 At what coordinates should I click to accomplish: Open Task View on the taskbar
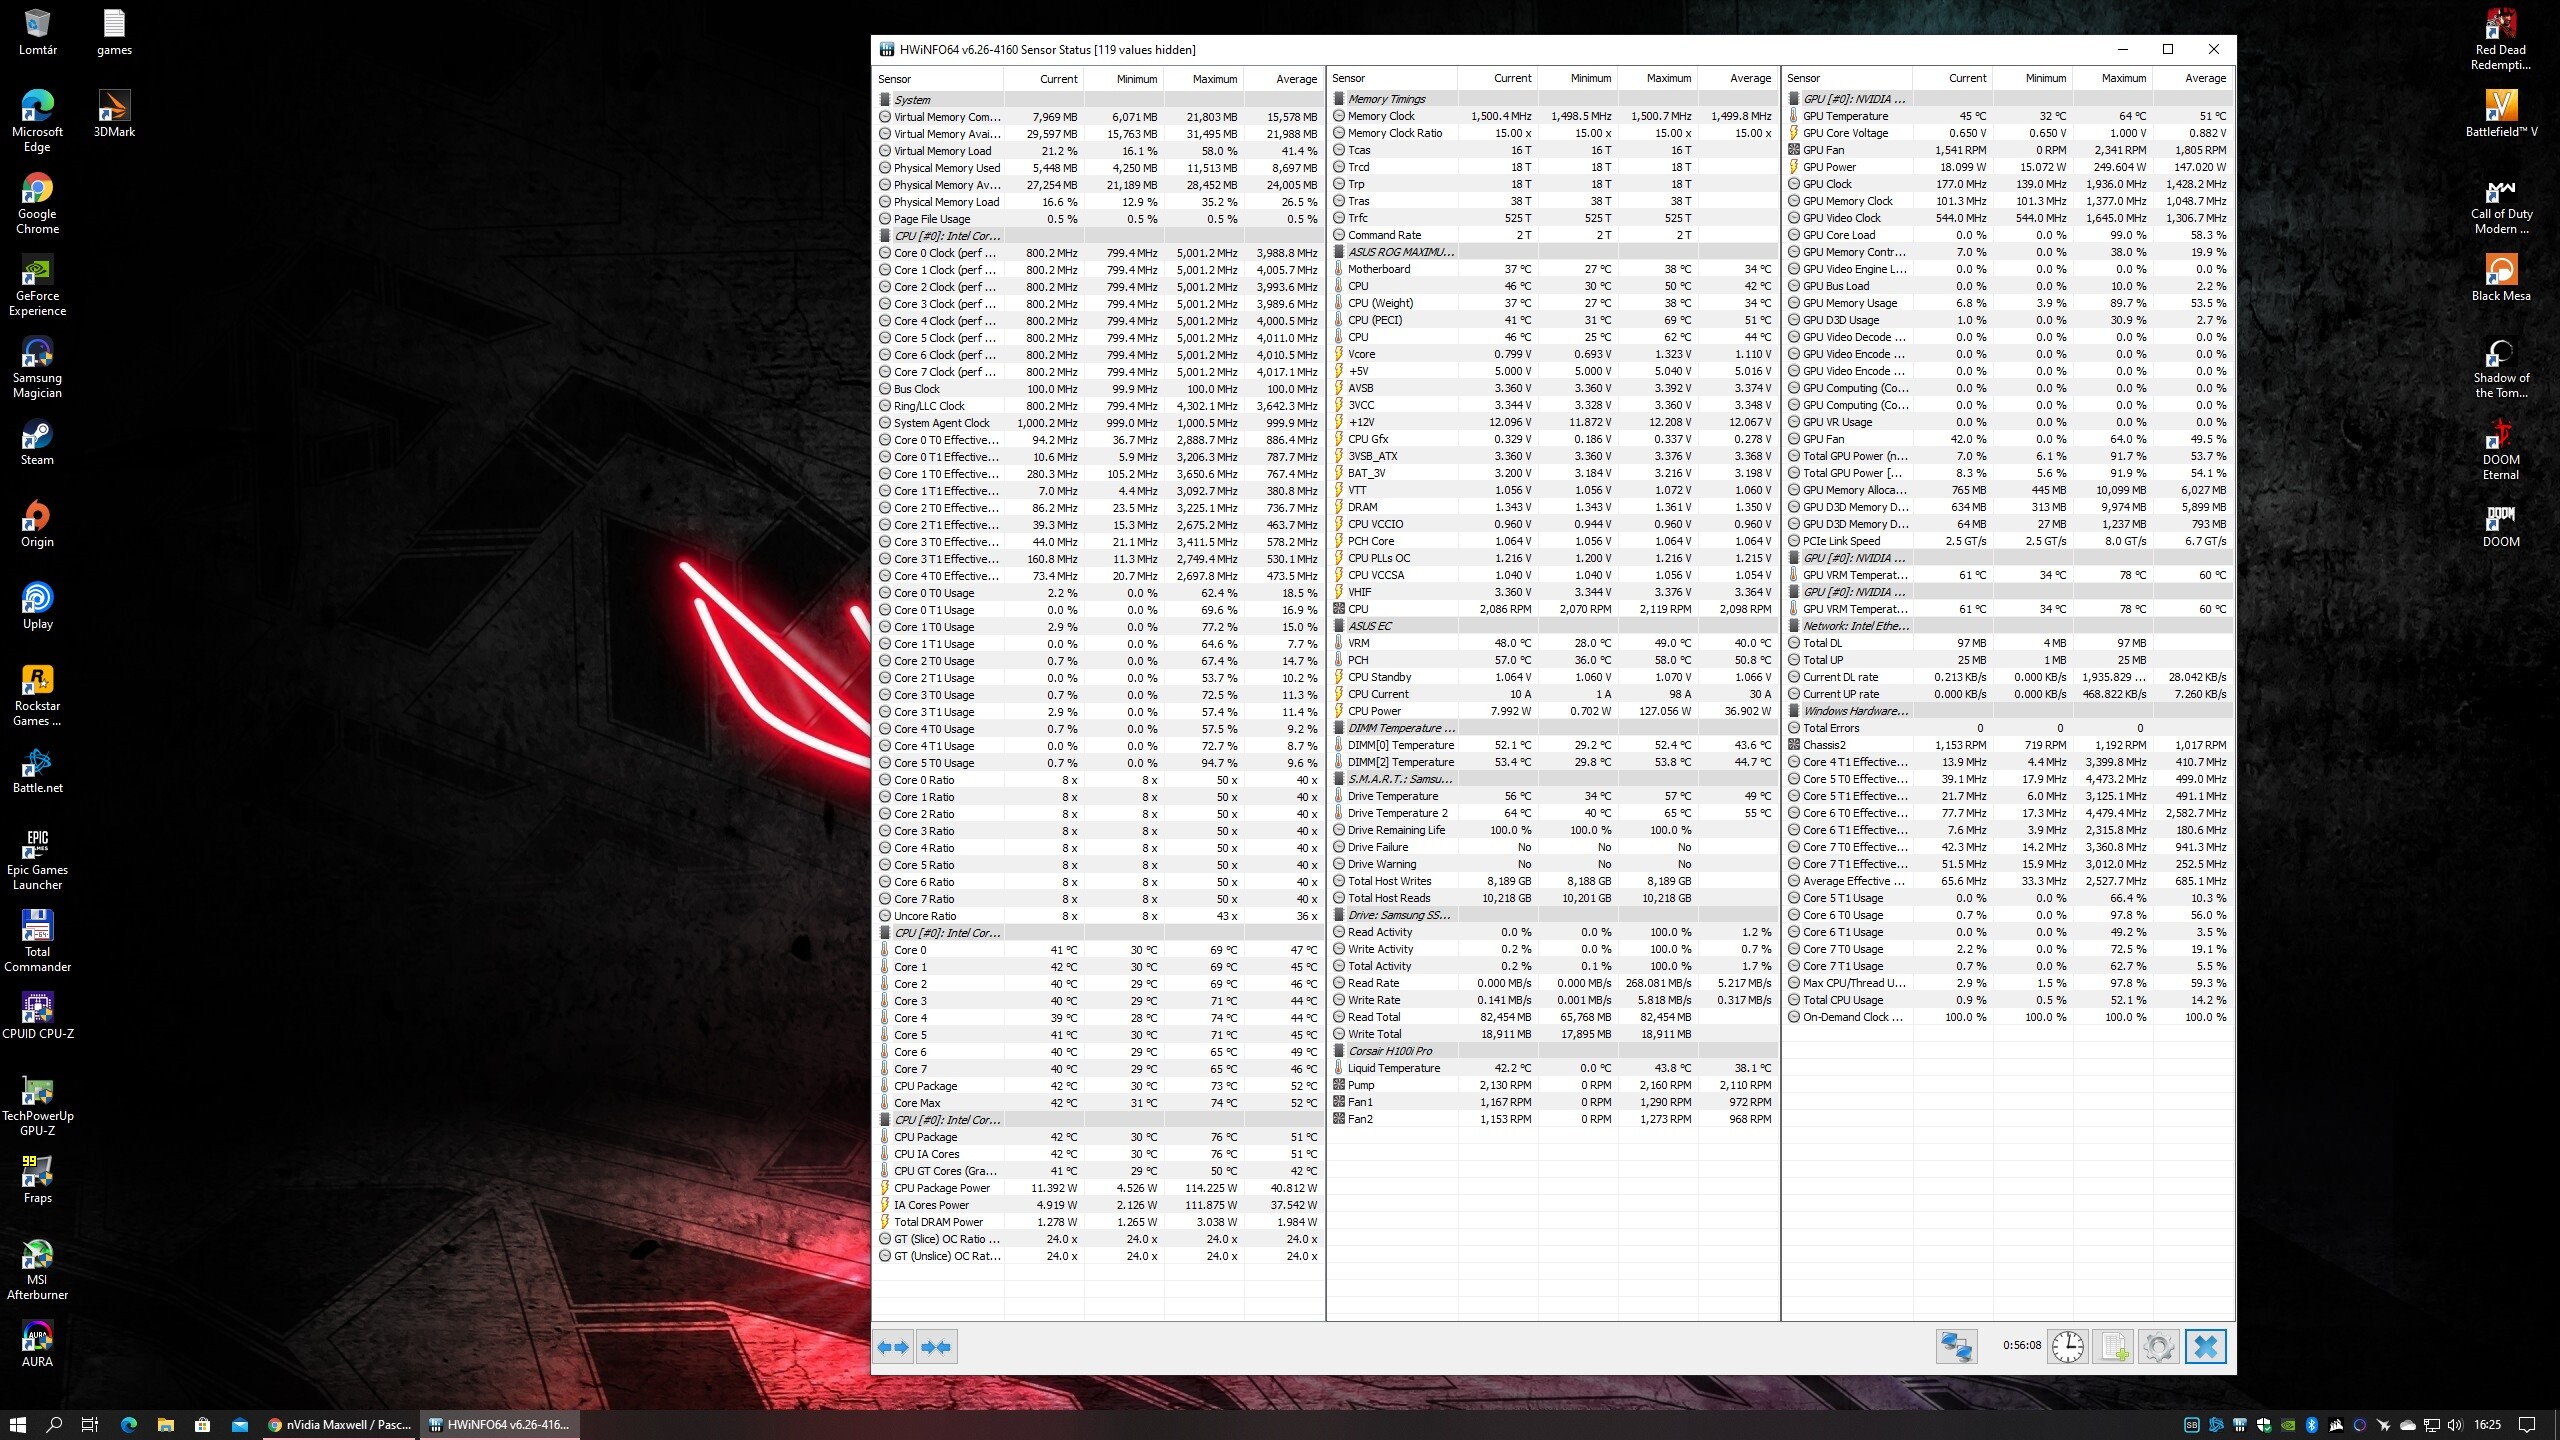89,1425
